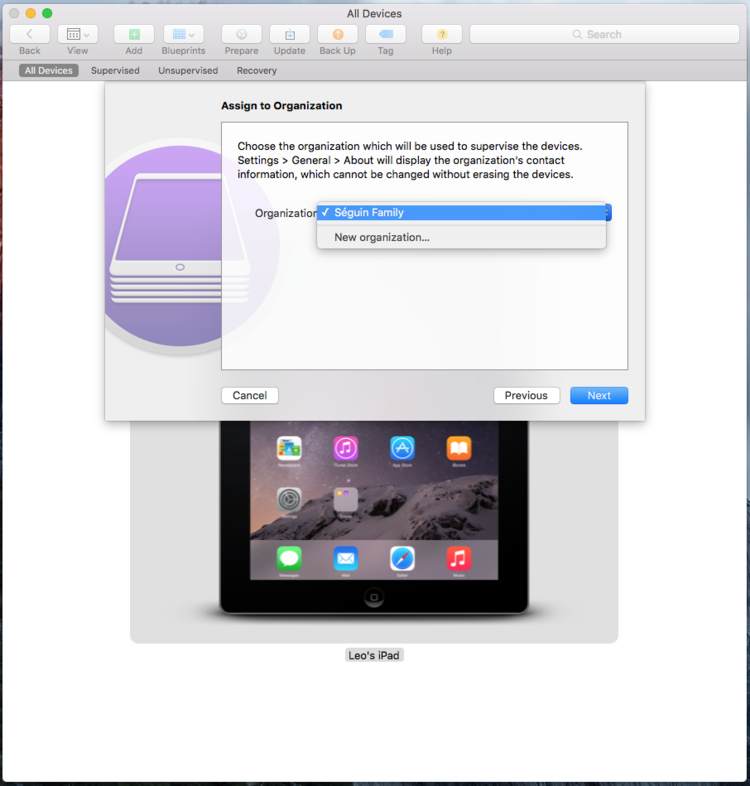Switch to the Unsupervised tab
This screenshot has width=750, height=786.
[x=188, y=71]
